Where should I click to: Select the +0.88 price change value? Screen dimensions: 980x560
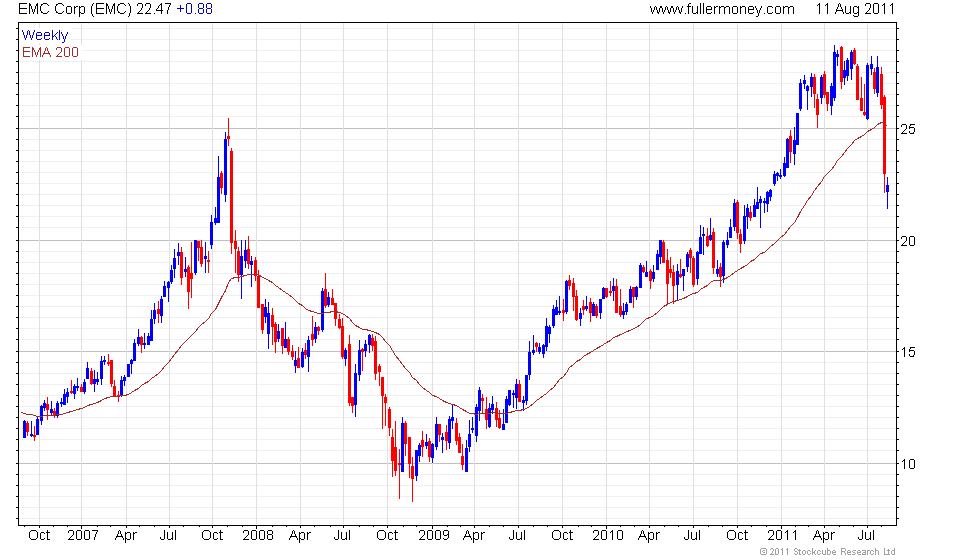coord(194,9)
